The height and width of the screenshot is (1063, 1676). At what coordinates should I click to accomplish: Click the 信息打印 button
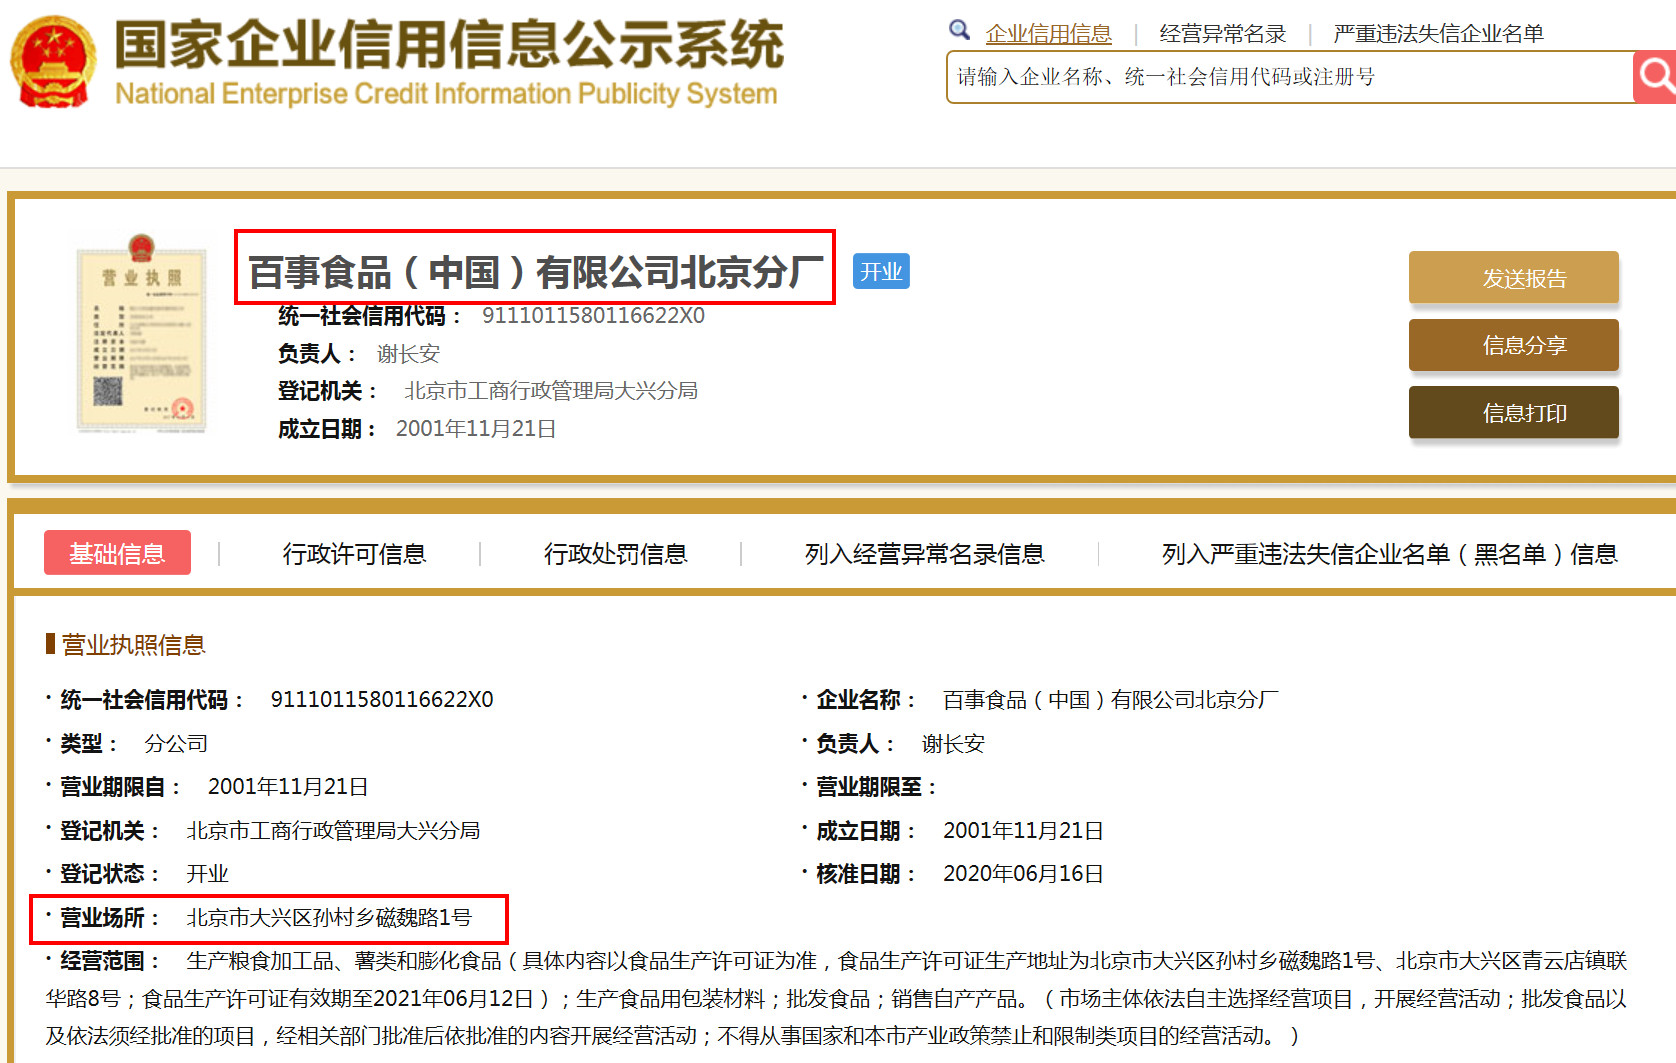[x=1513, y=412]
